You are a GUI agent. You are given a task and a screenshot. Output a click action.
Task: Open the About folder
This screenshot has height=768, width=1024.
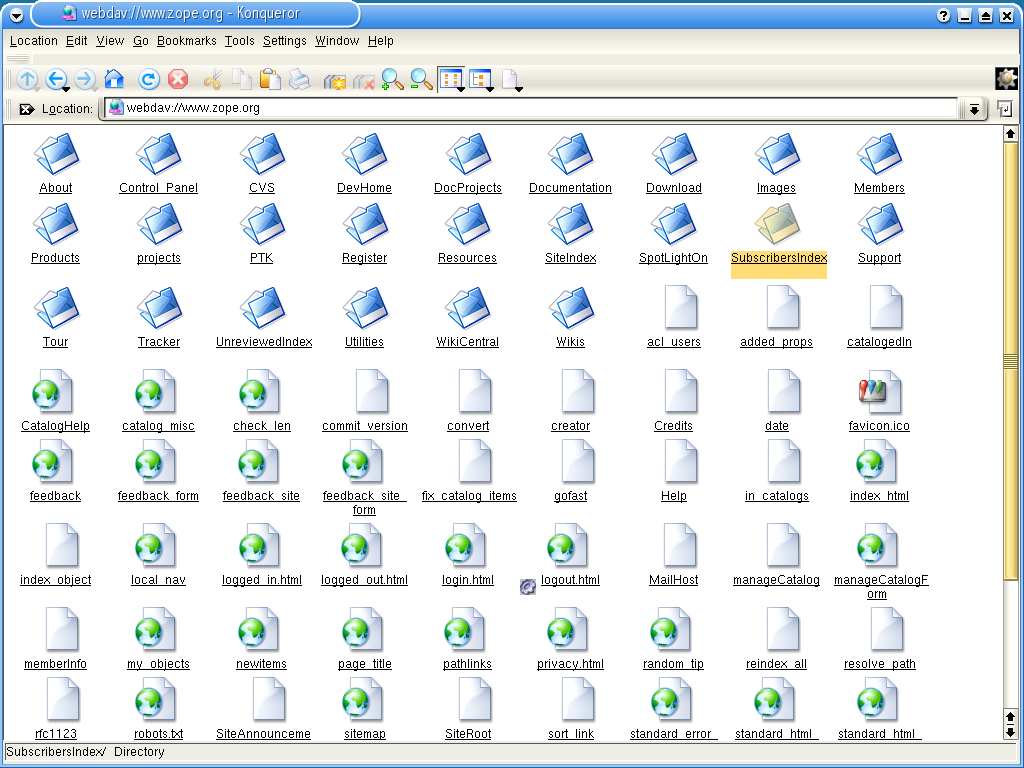tap(56, 155)
